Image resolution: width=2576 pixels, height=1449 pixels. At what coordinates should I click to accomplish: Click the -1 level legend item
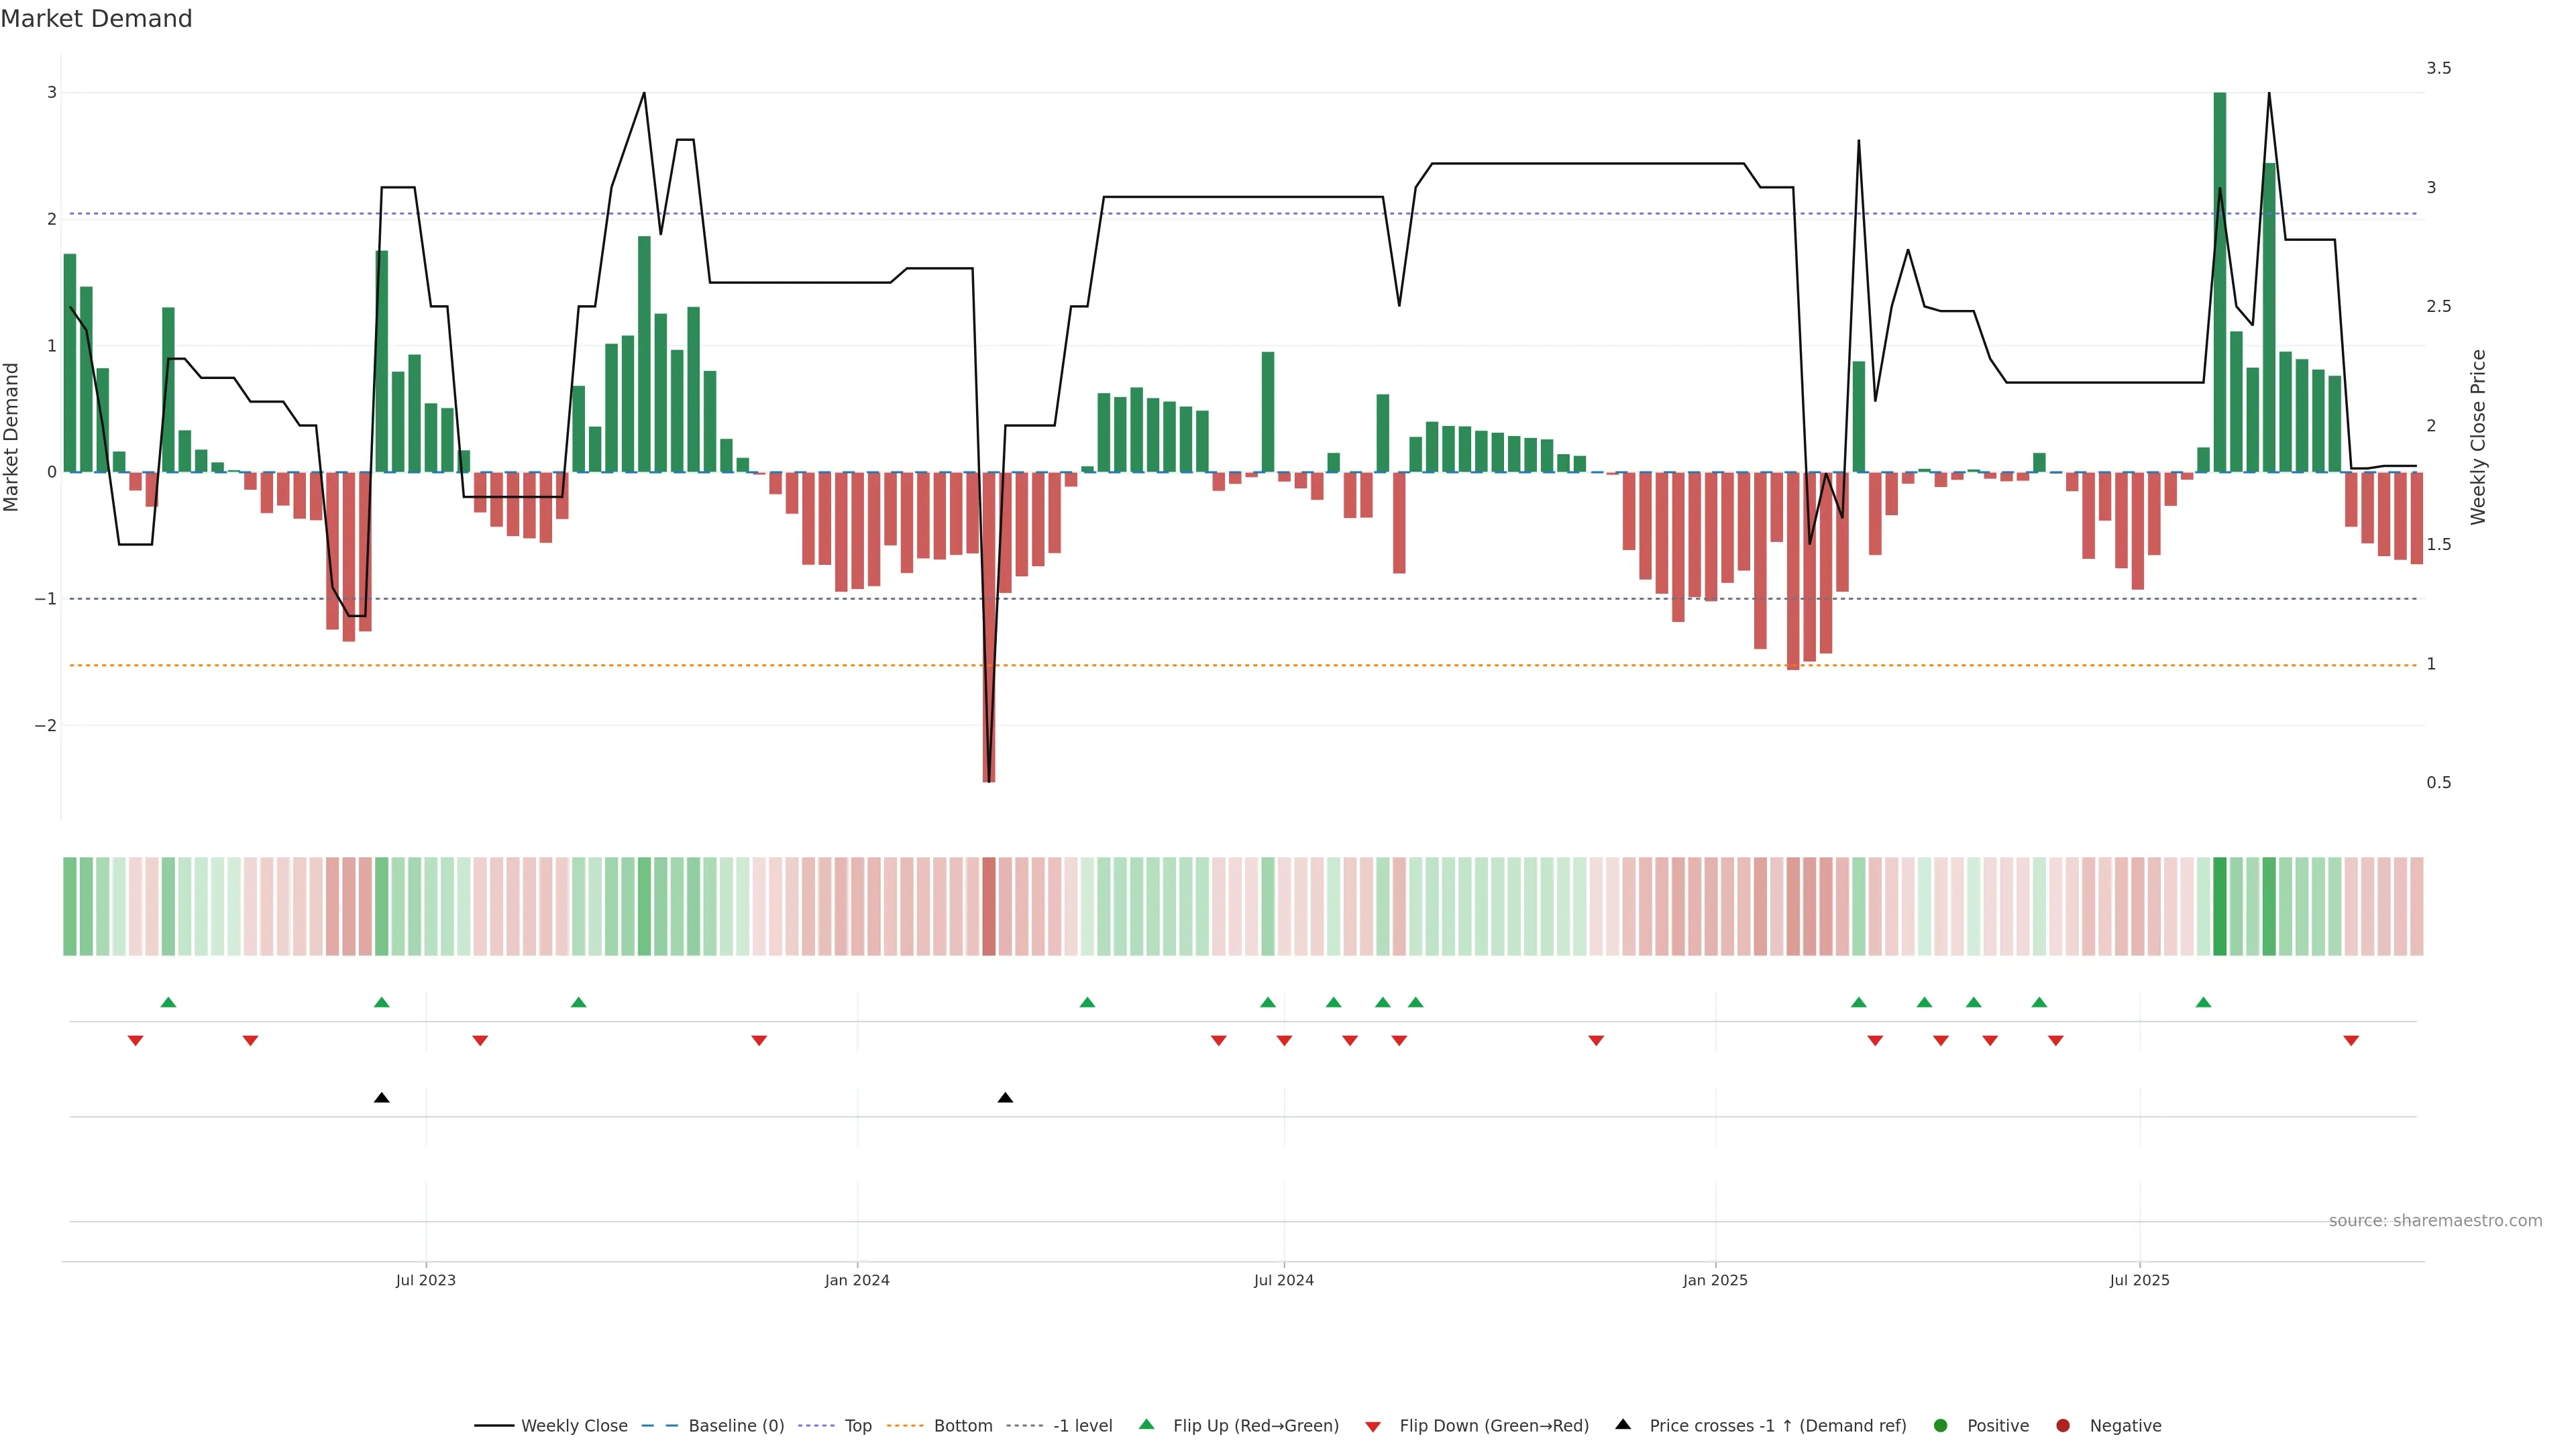click(x=1082, y=1426)
